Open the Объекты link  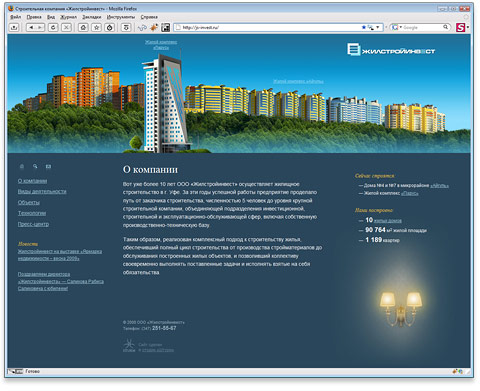click(x=29, y=202)
